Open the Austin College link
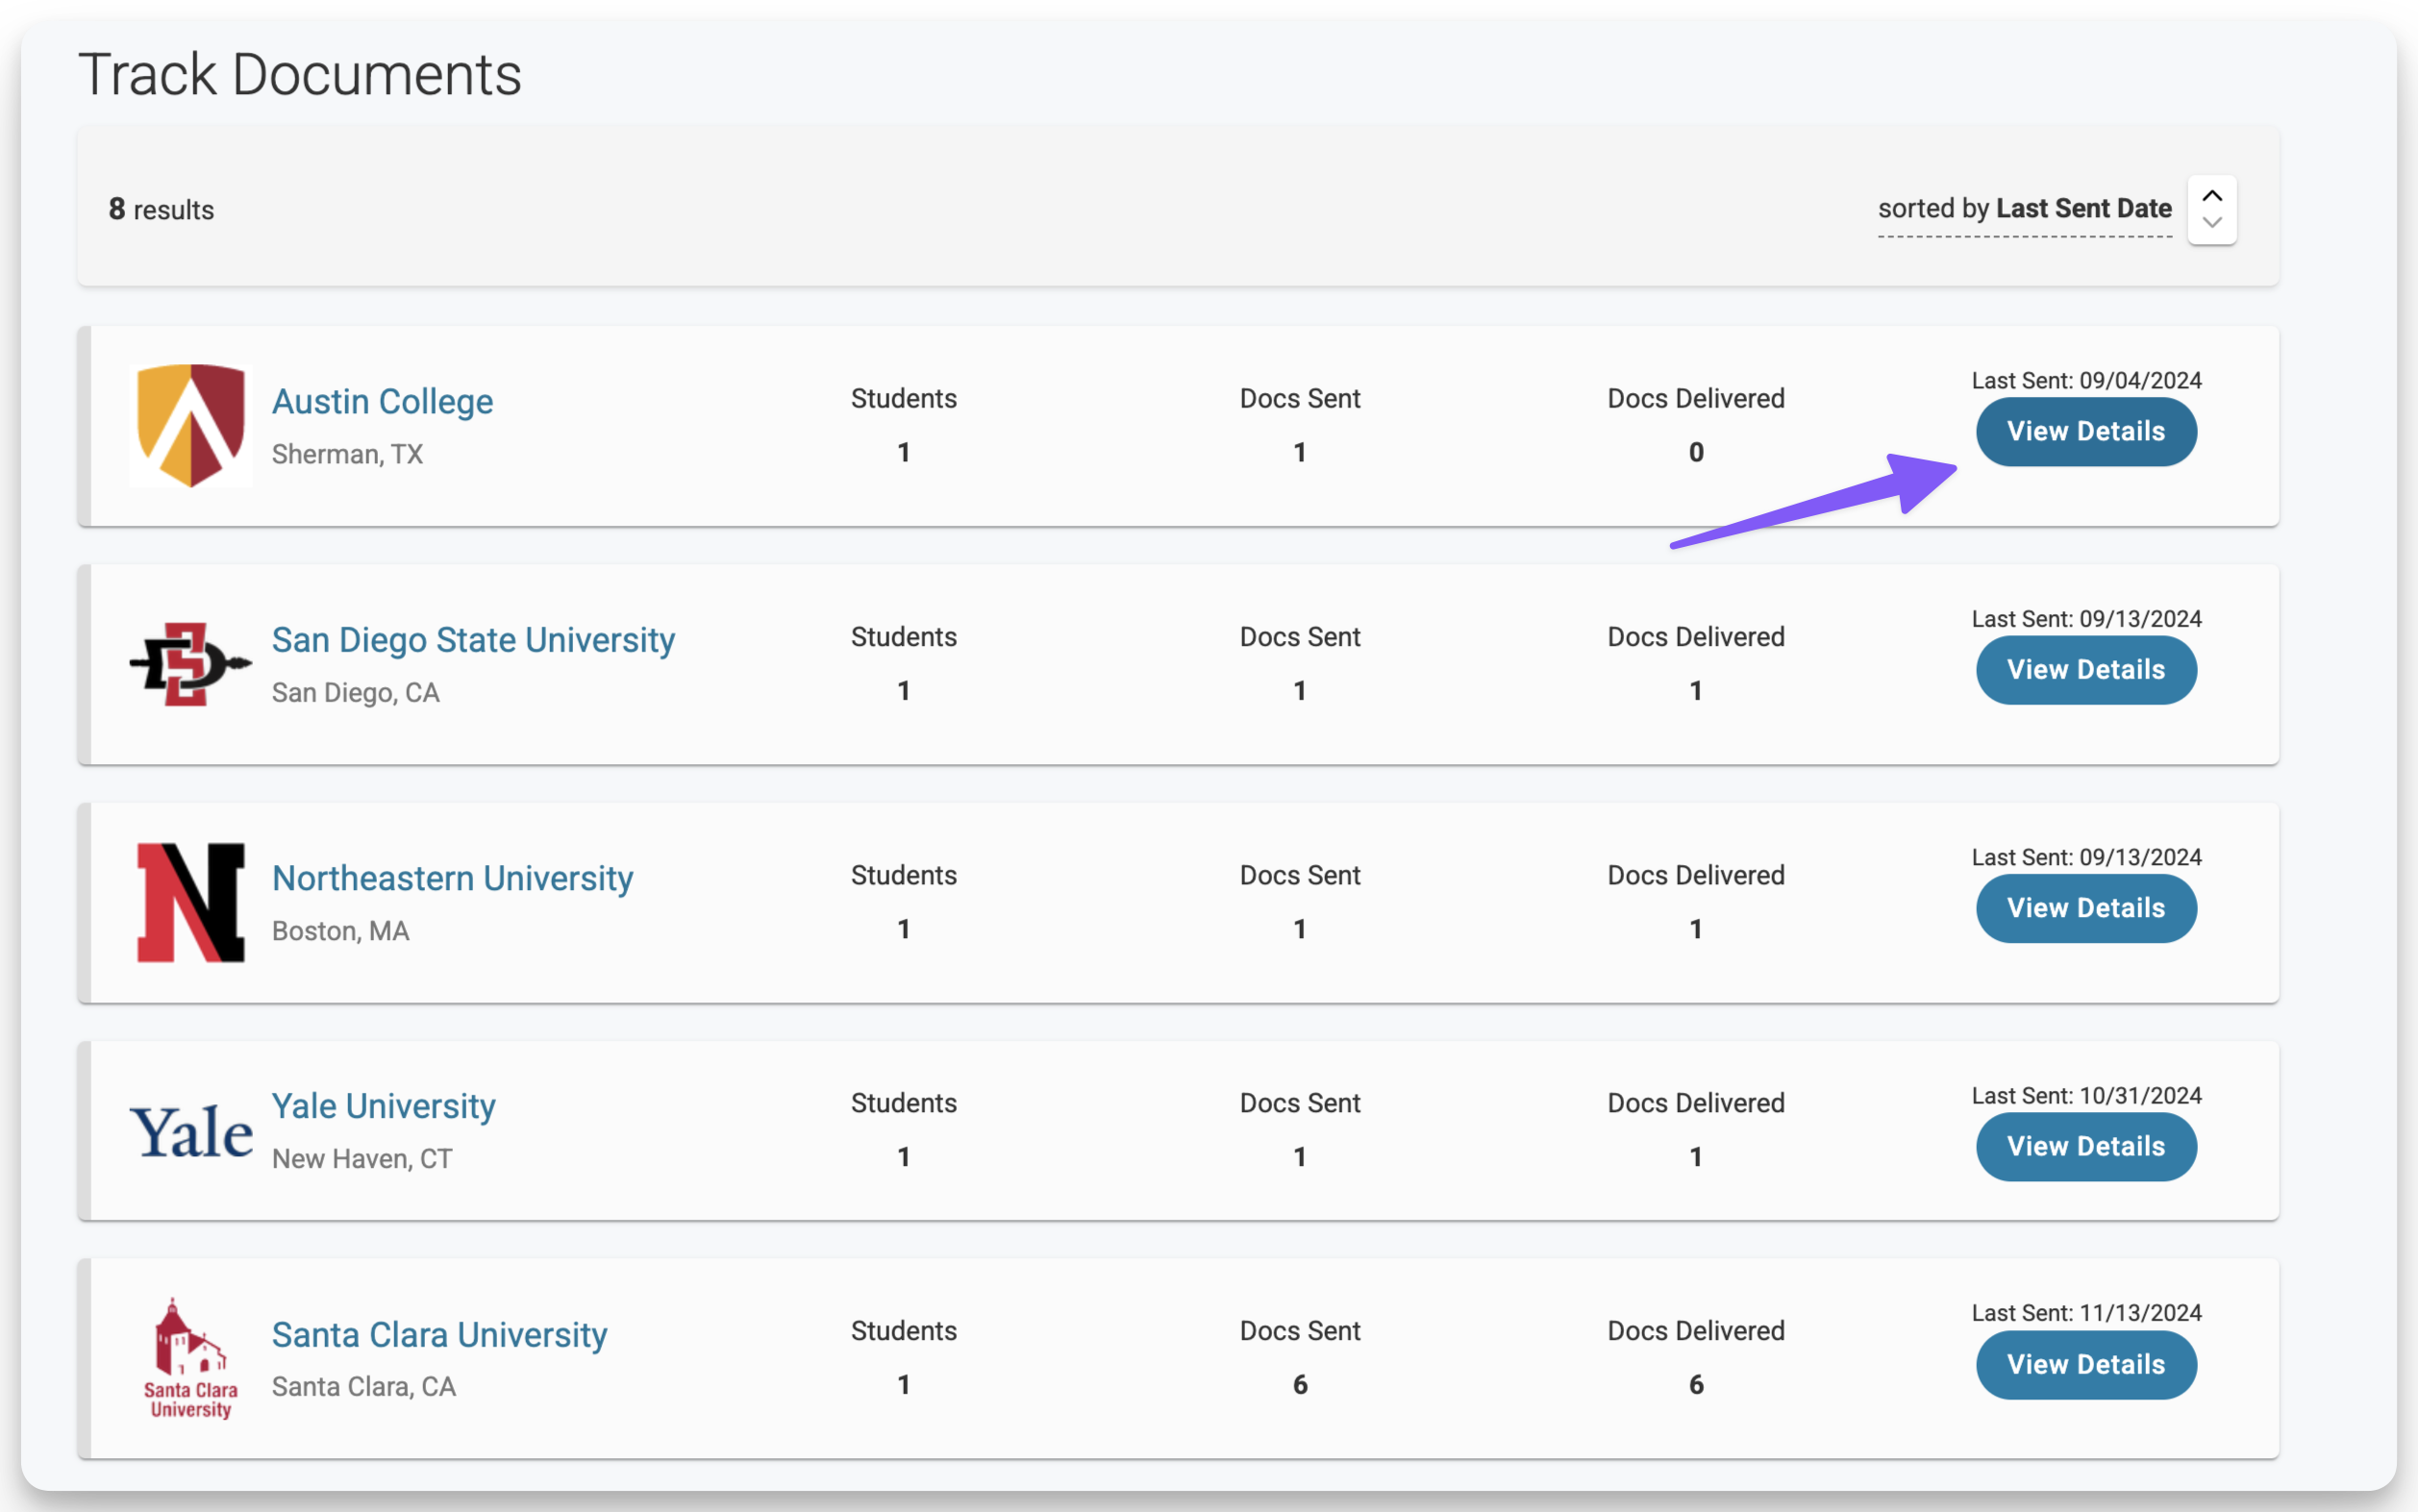 click(x=382, y=401)
